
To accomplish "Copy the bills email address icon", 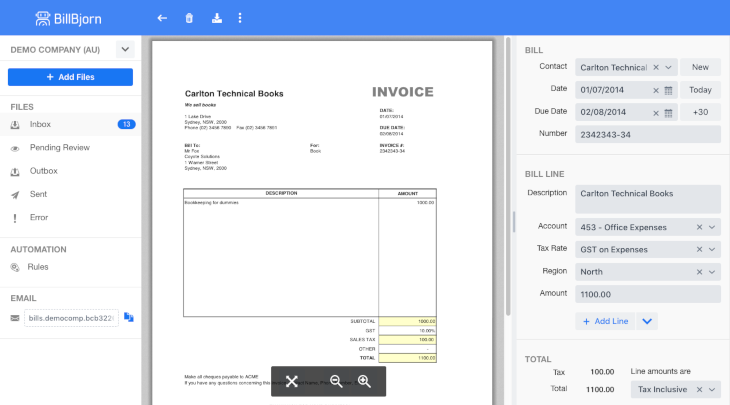I will 128,317.
